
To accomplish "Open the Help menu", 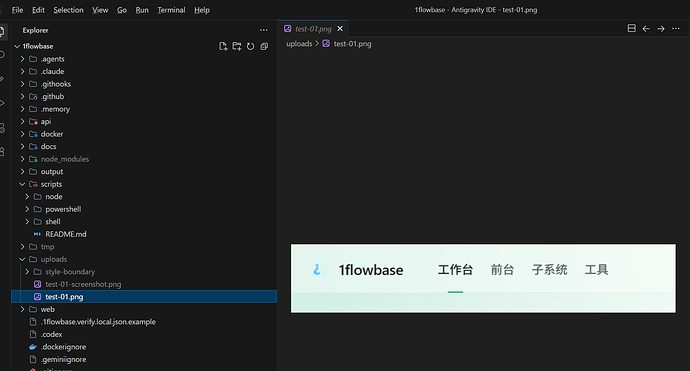I will point(202,10).
